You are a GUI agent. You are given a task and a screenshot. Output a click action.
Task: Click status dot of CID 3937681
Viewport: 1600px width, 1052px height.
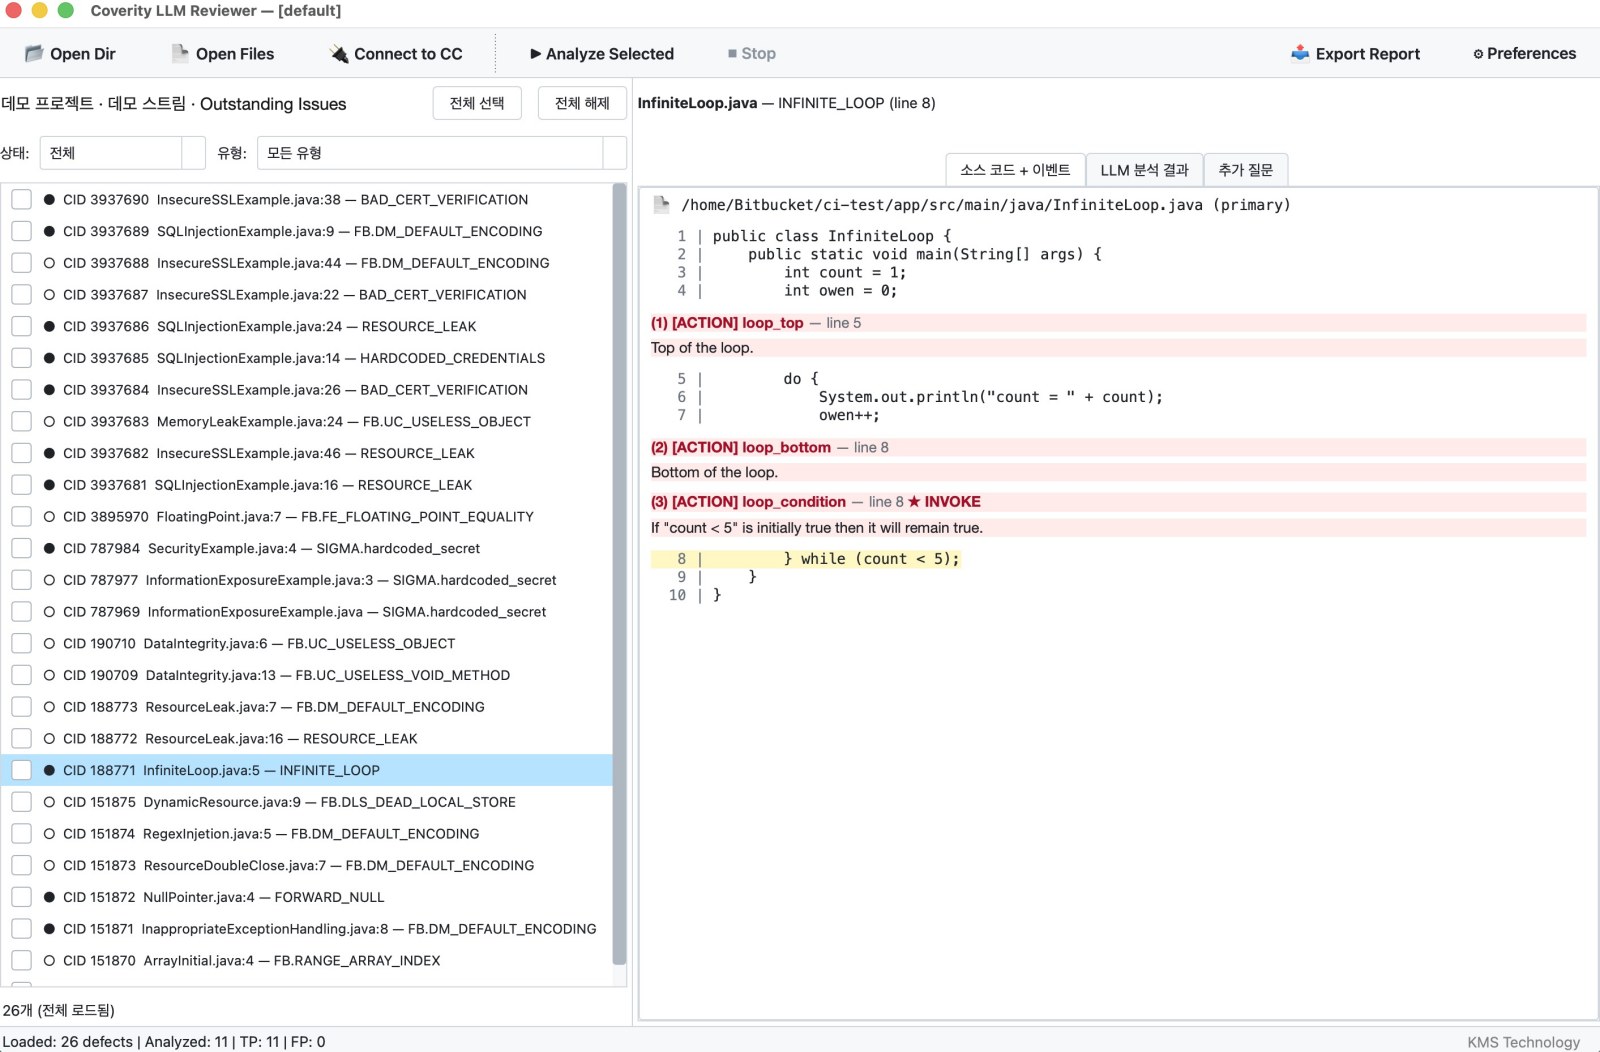pos(49,485)
